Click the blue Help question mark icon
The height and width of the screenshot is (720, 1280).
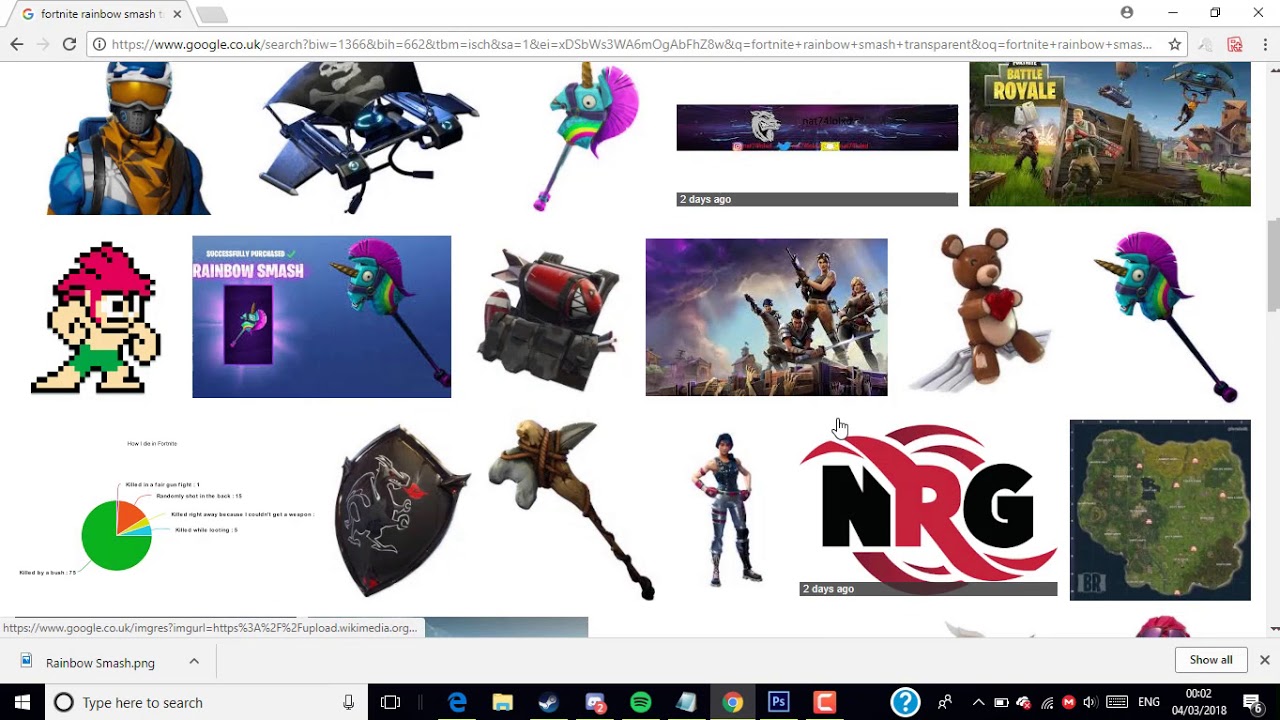click(x=905, y=702)
